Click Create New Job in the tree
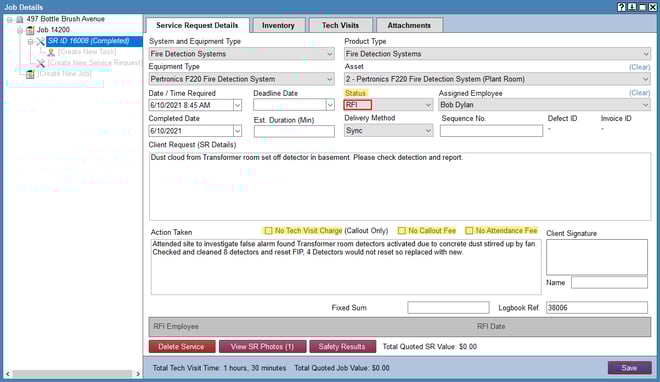This screenshot has height=382, width=660. tap(64, 74)
